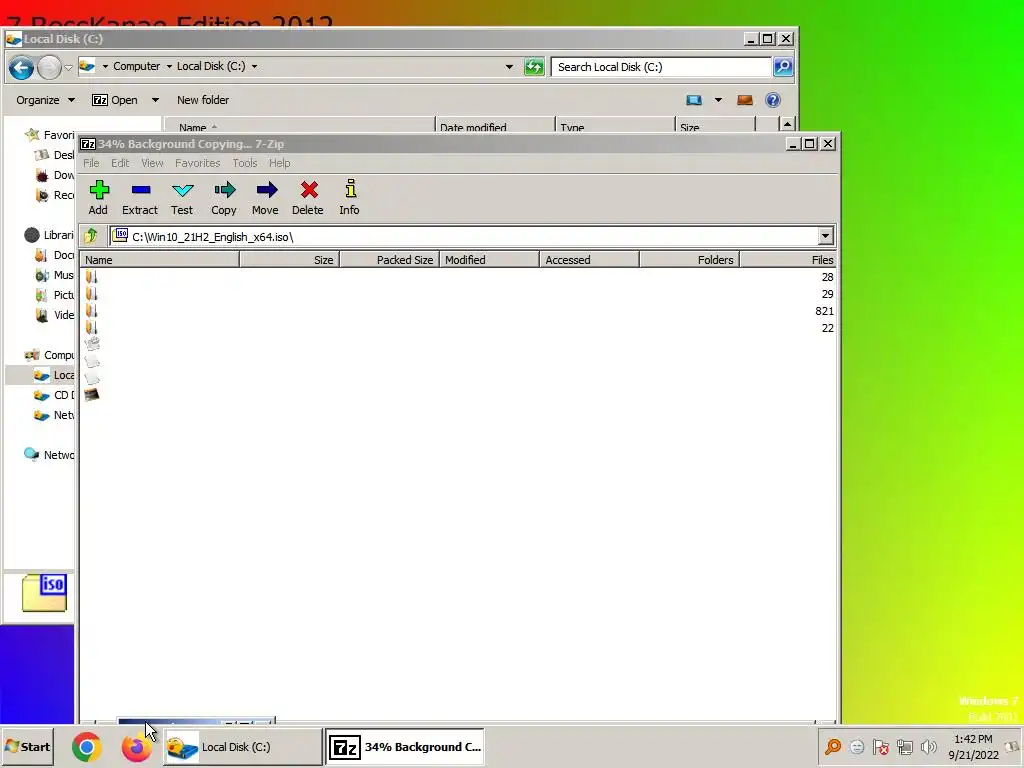Click the Start button
The width and height of the screenshot is (1024, 768).
27,746
